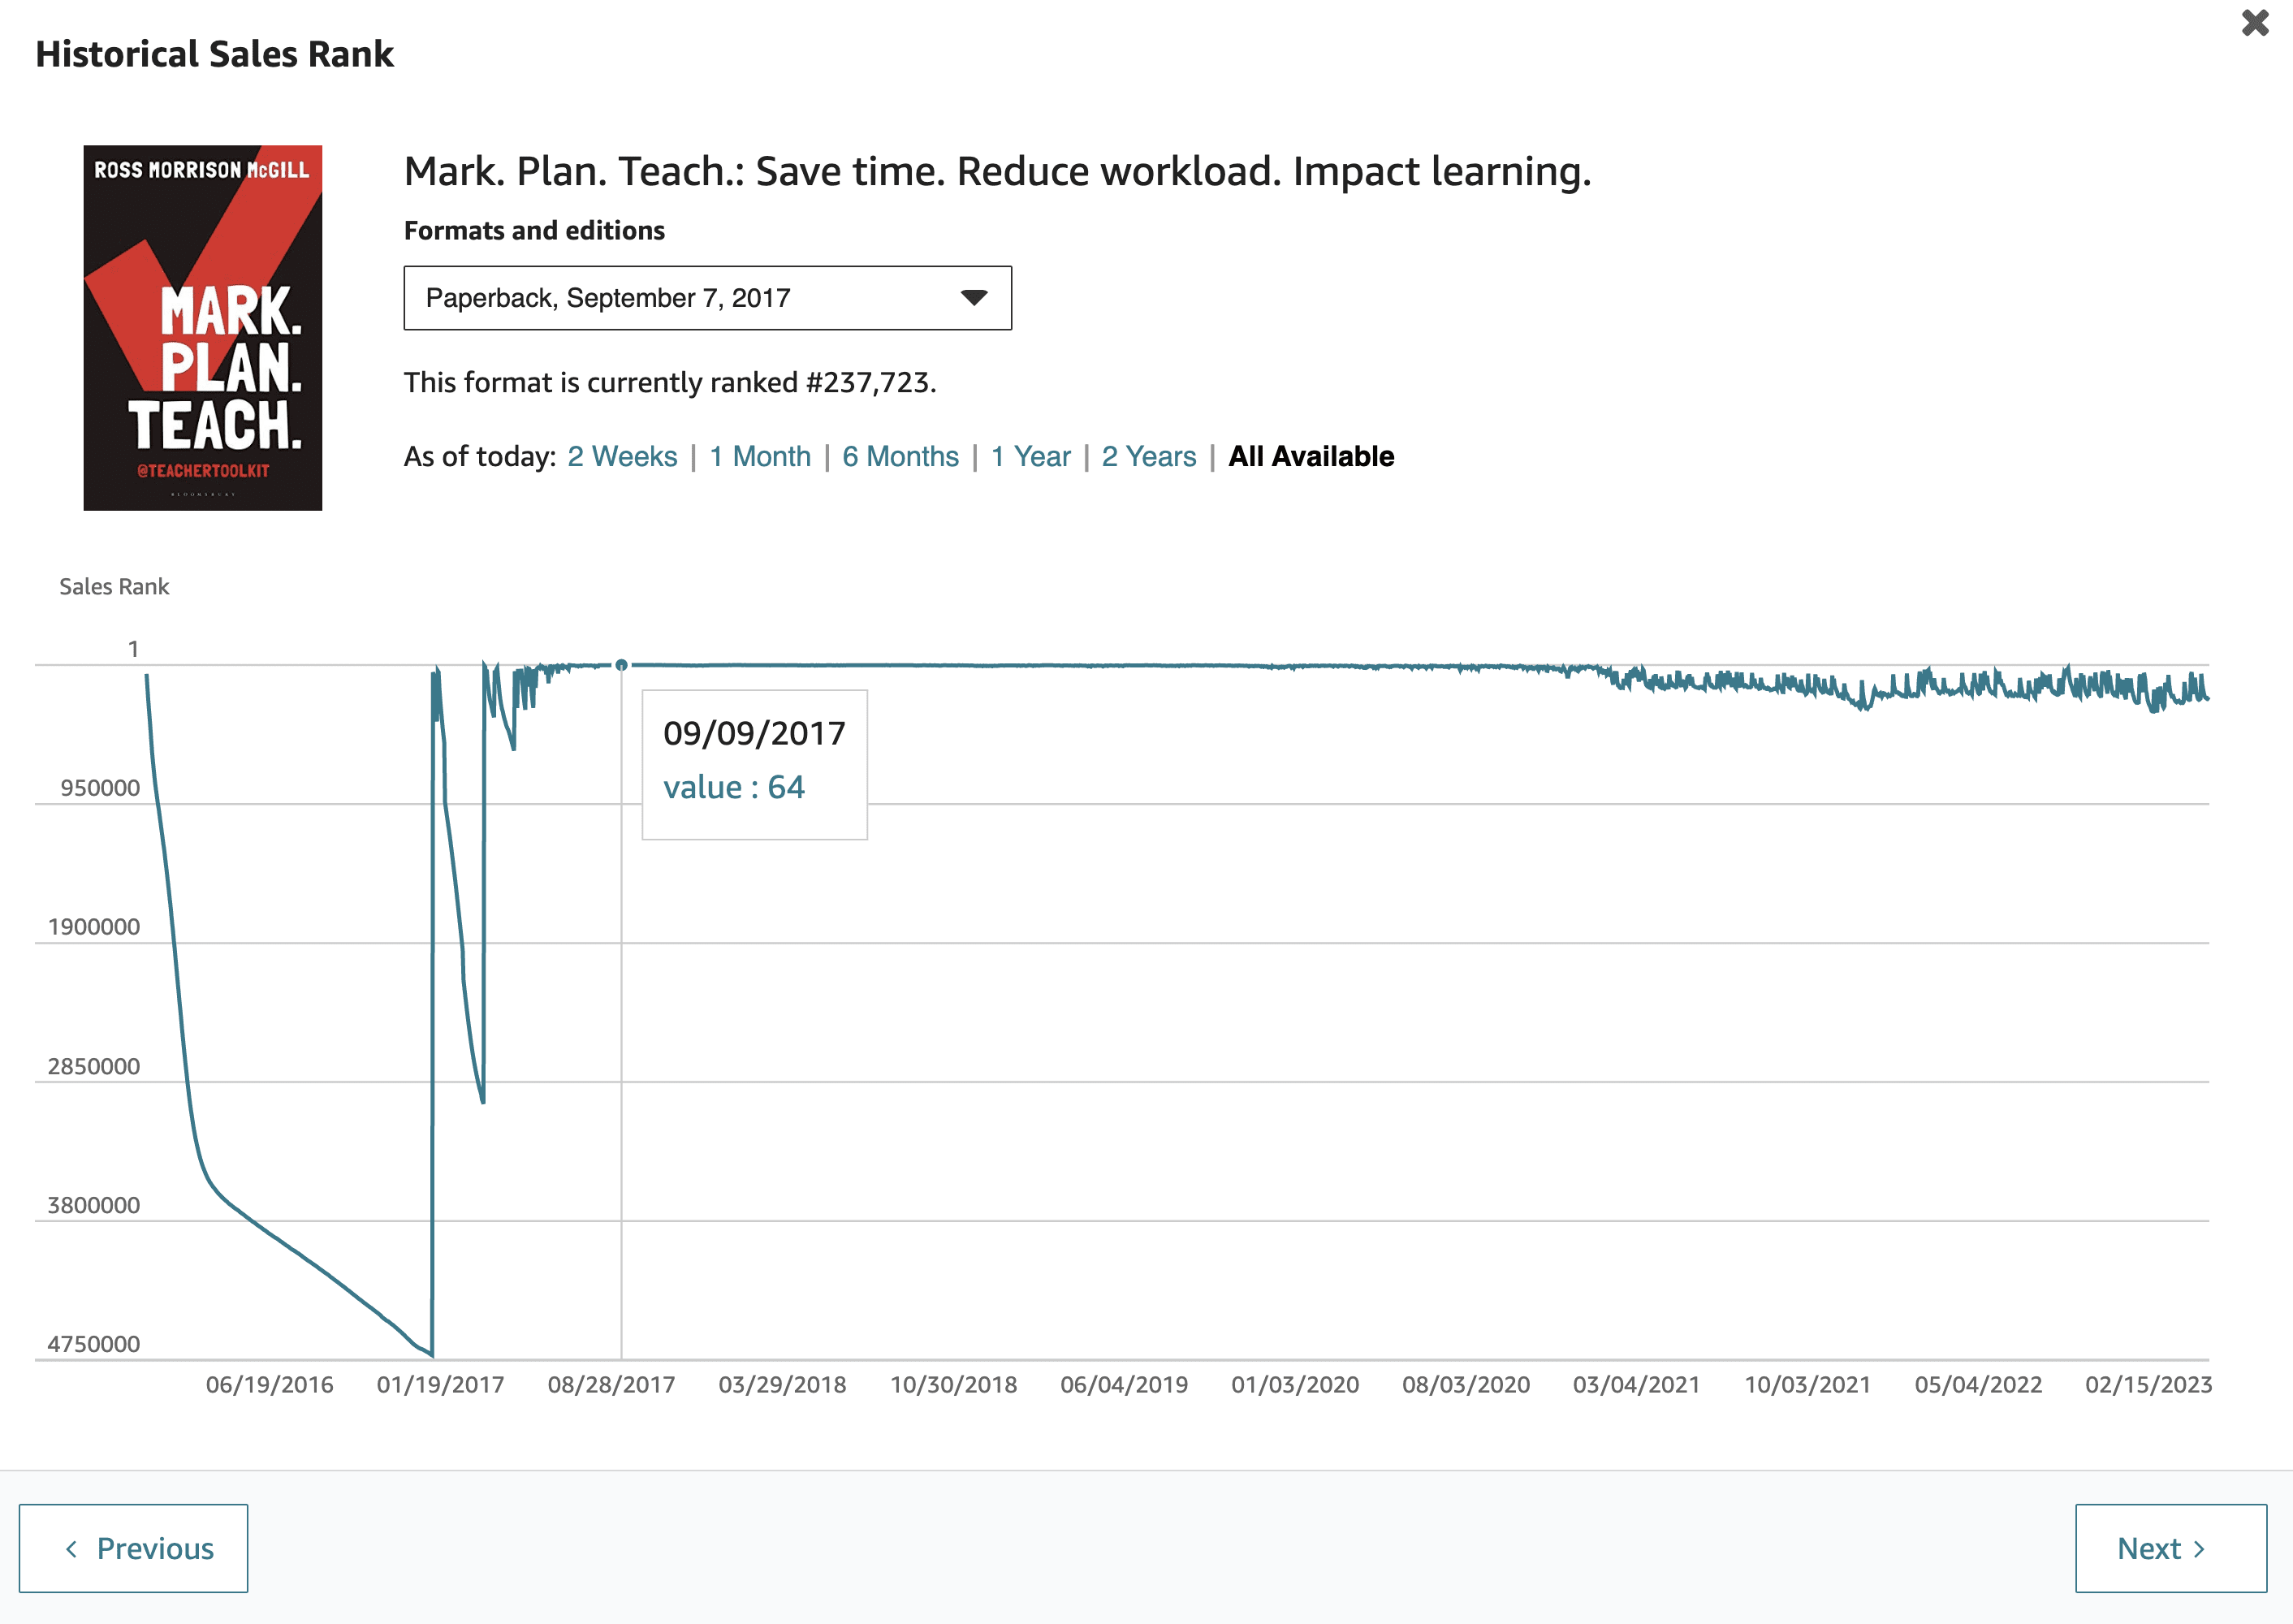Click the 09/09/2017 value tooltip box
This screenshot has width=2293, height=1624.
pyautogui.click(x=754, y=764)
